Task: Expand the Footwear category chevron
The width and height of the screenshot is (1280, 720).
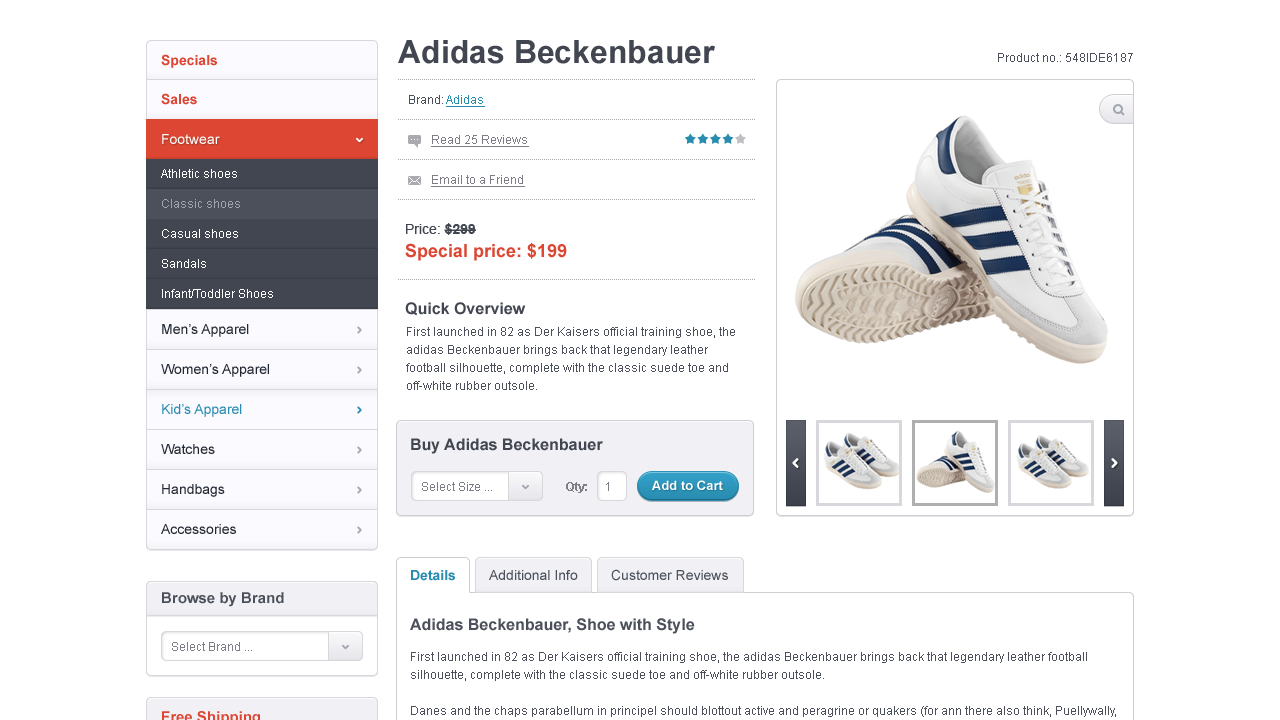Action: [x=359, y=139]
